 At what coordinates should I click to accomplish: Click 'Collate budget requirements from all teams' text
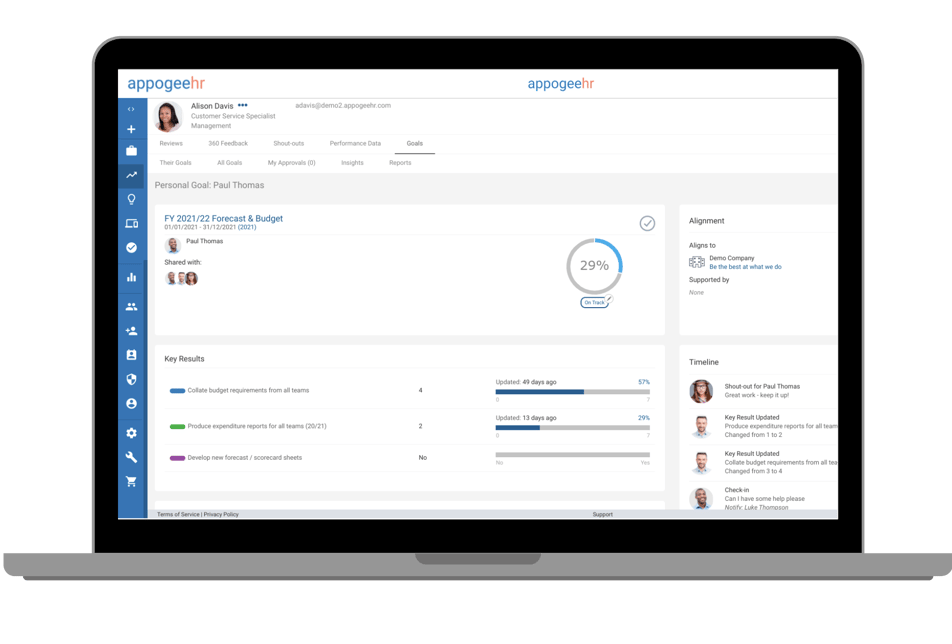tap(248, 390)
